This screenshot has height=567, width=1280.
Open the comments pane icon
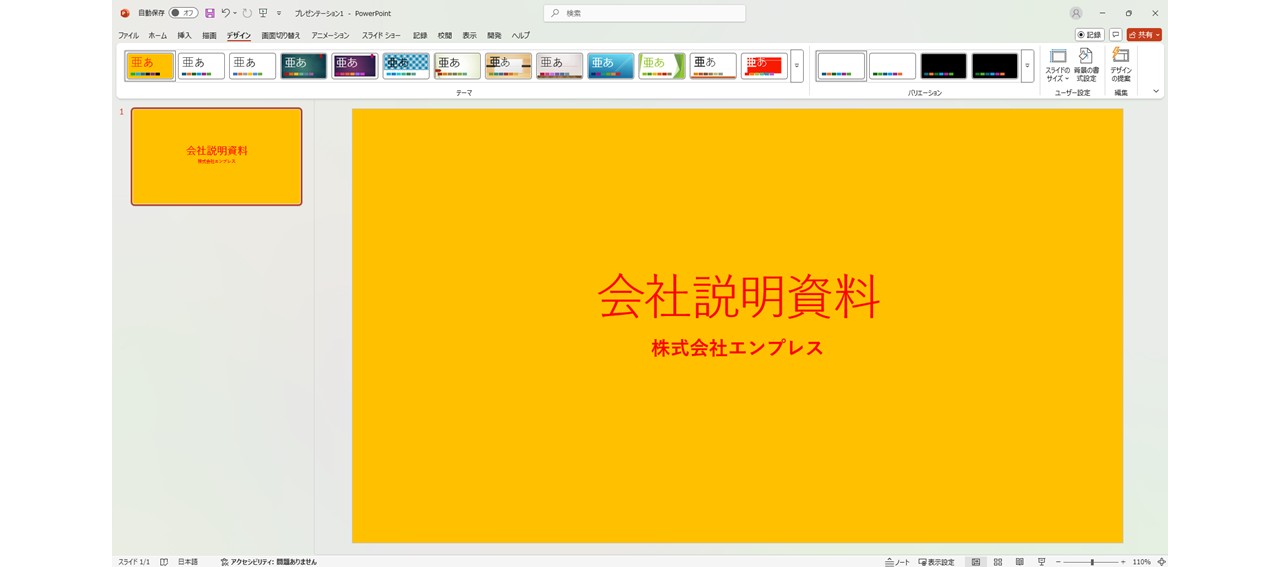point(1115,35)
